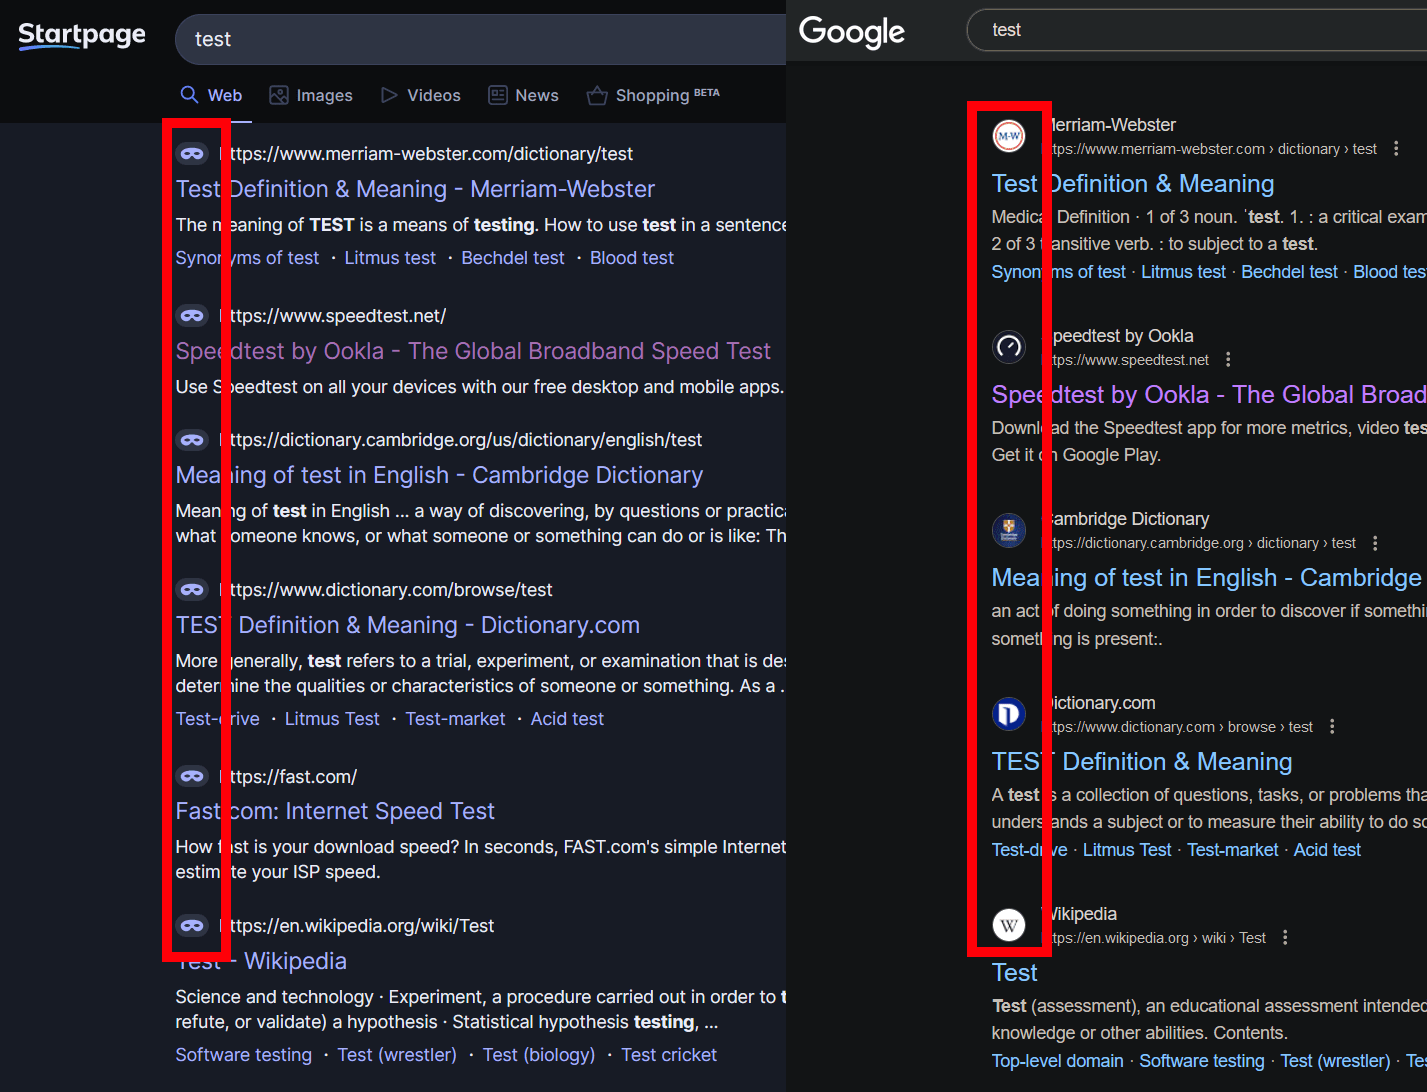Viewport: 1427px width, 1092px height.
Task: Click 'Blood test' sitelink on Startpage
Action: click(632, 258)
